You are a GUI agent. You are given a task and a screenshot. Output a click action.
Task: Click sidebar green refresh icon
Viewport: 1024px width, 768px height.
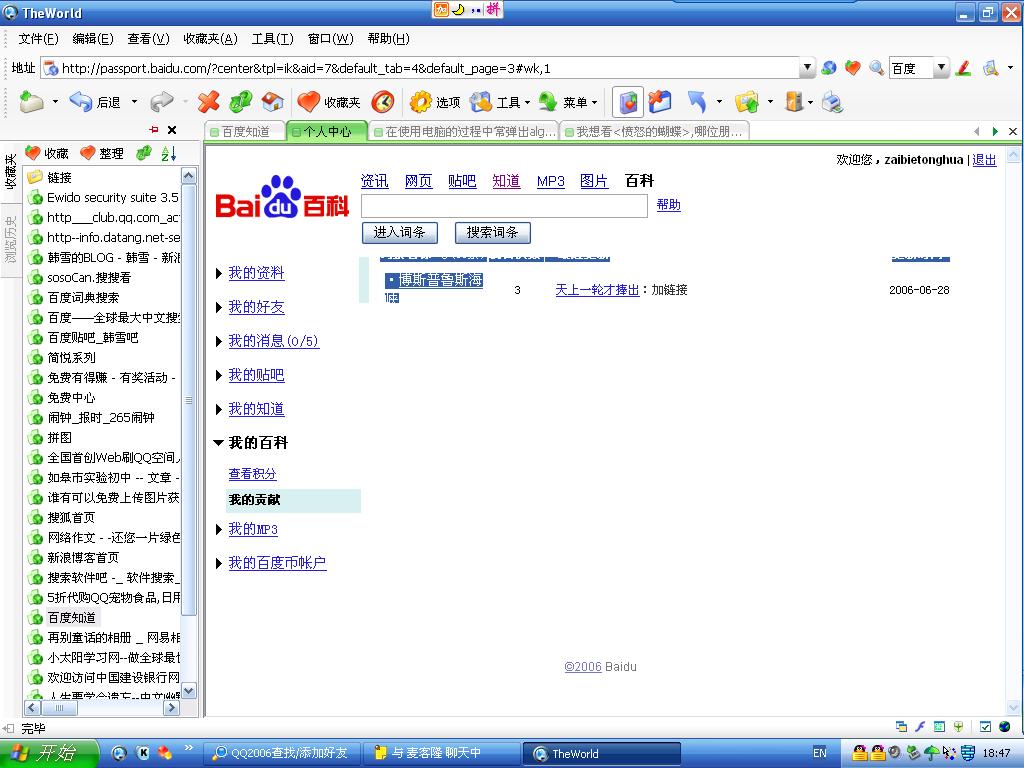pyautogui.click(x=144, y=153)
